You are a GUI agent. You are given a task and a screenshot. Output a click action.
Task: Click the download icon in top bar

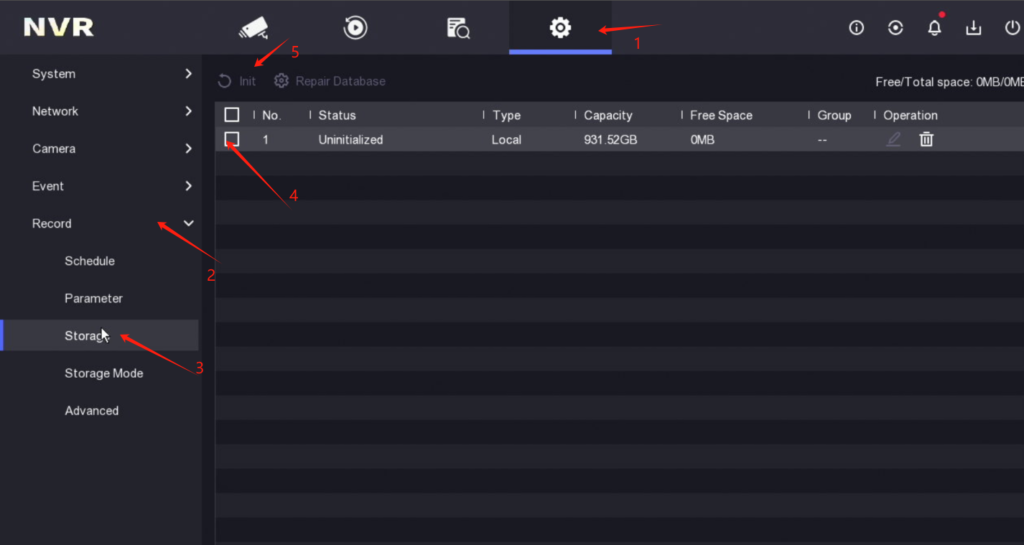point(973,28)
